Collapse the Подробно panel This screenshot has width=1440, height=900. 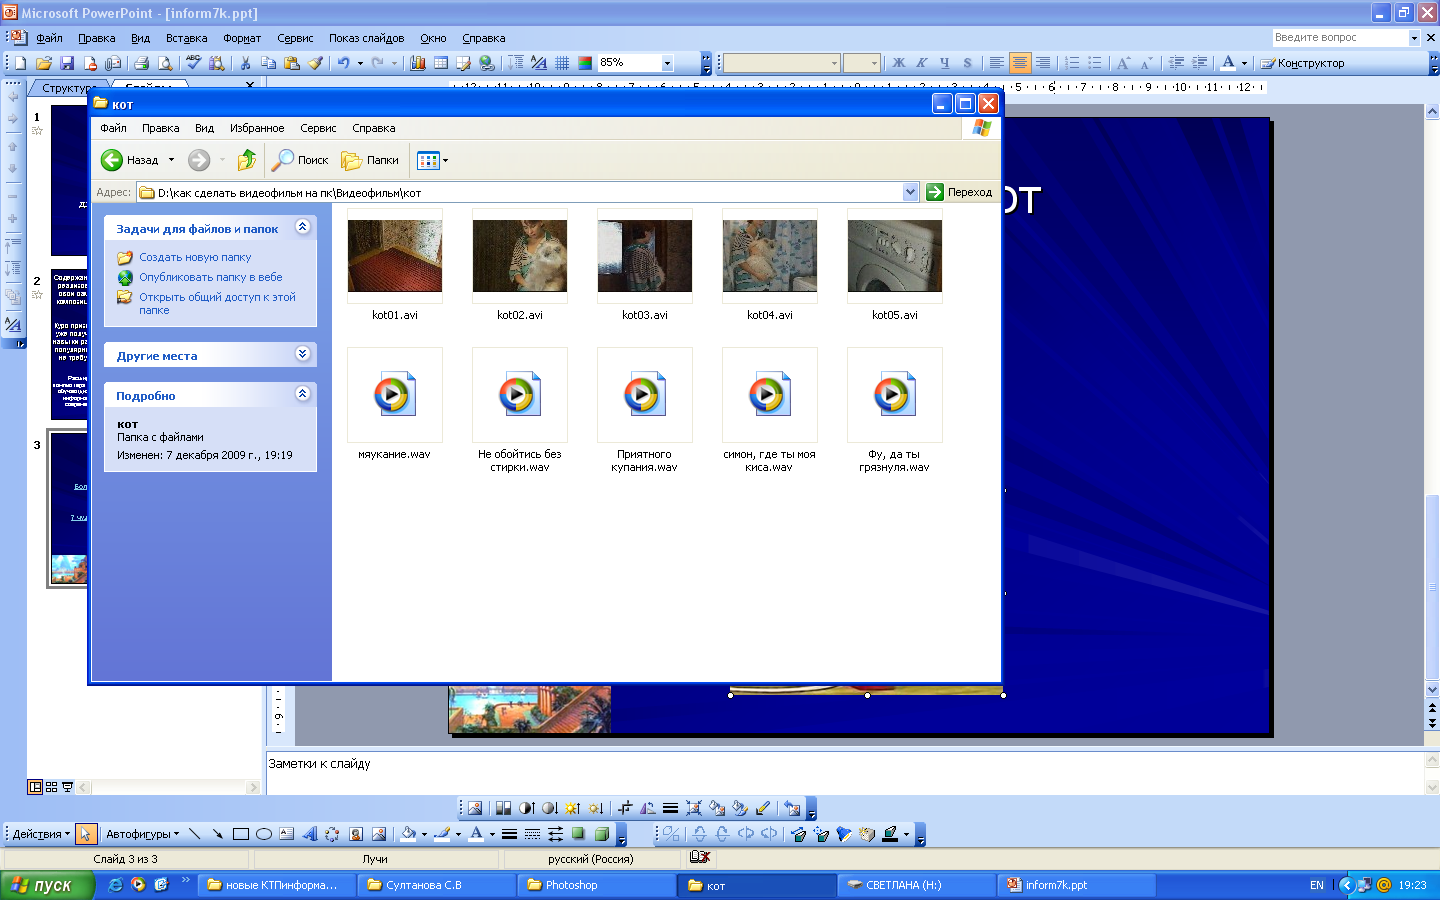(x=302, y=394)
